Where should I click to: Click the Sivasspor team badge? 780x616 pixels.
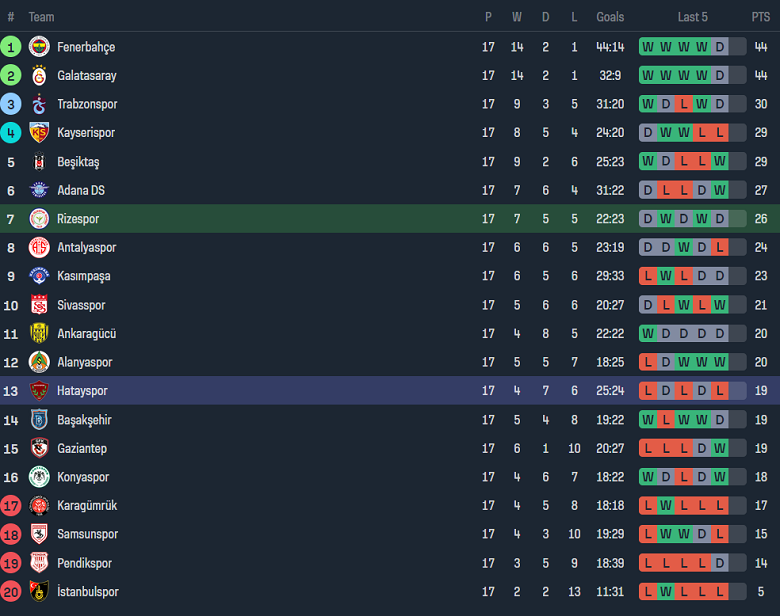[x=39, y=305]
